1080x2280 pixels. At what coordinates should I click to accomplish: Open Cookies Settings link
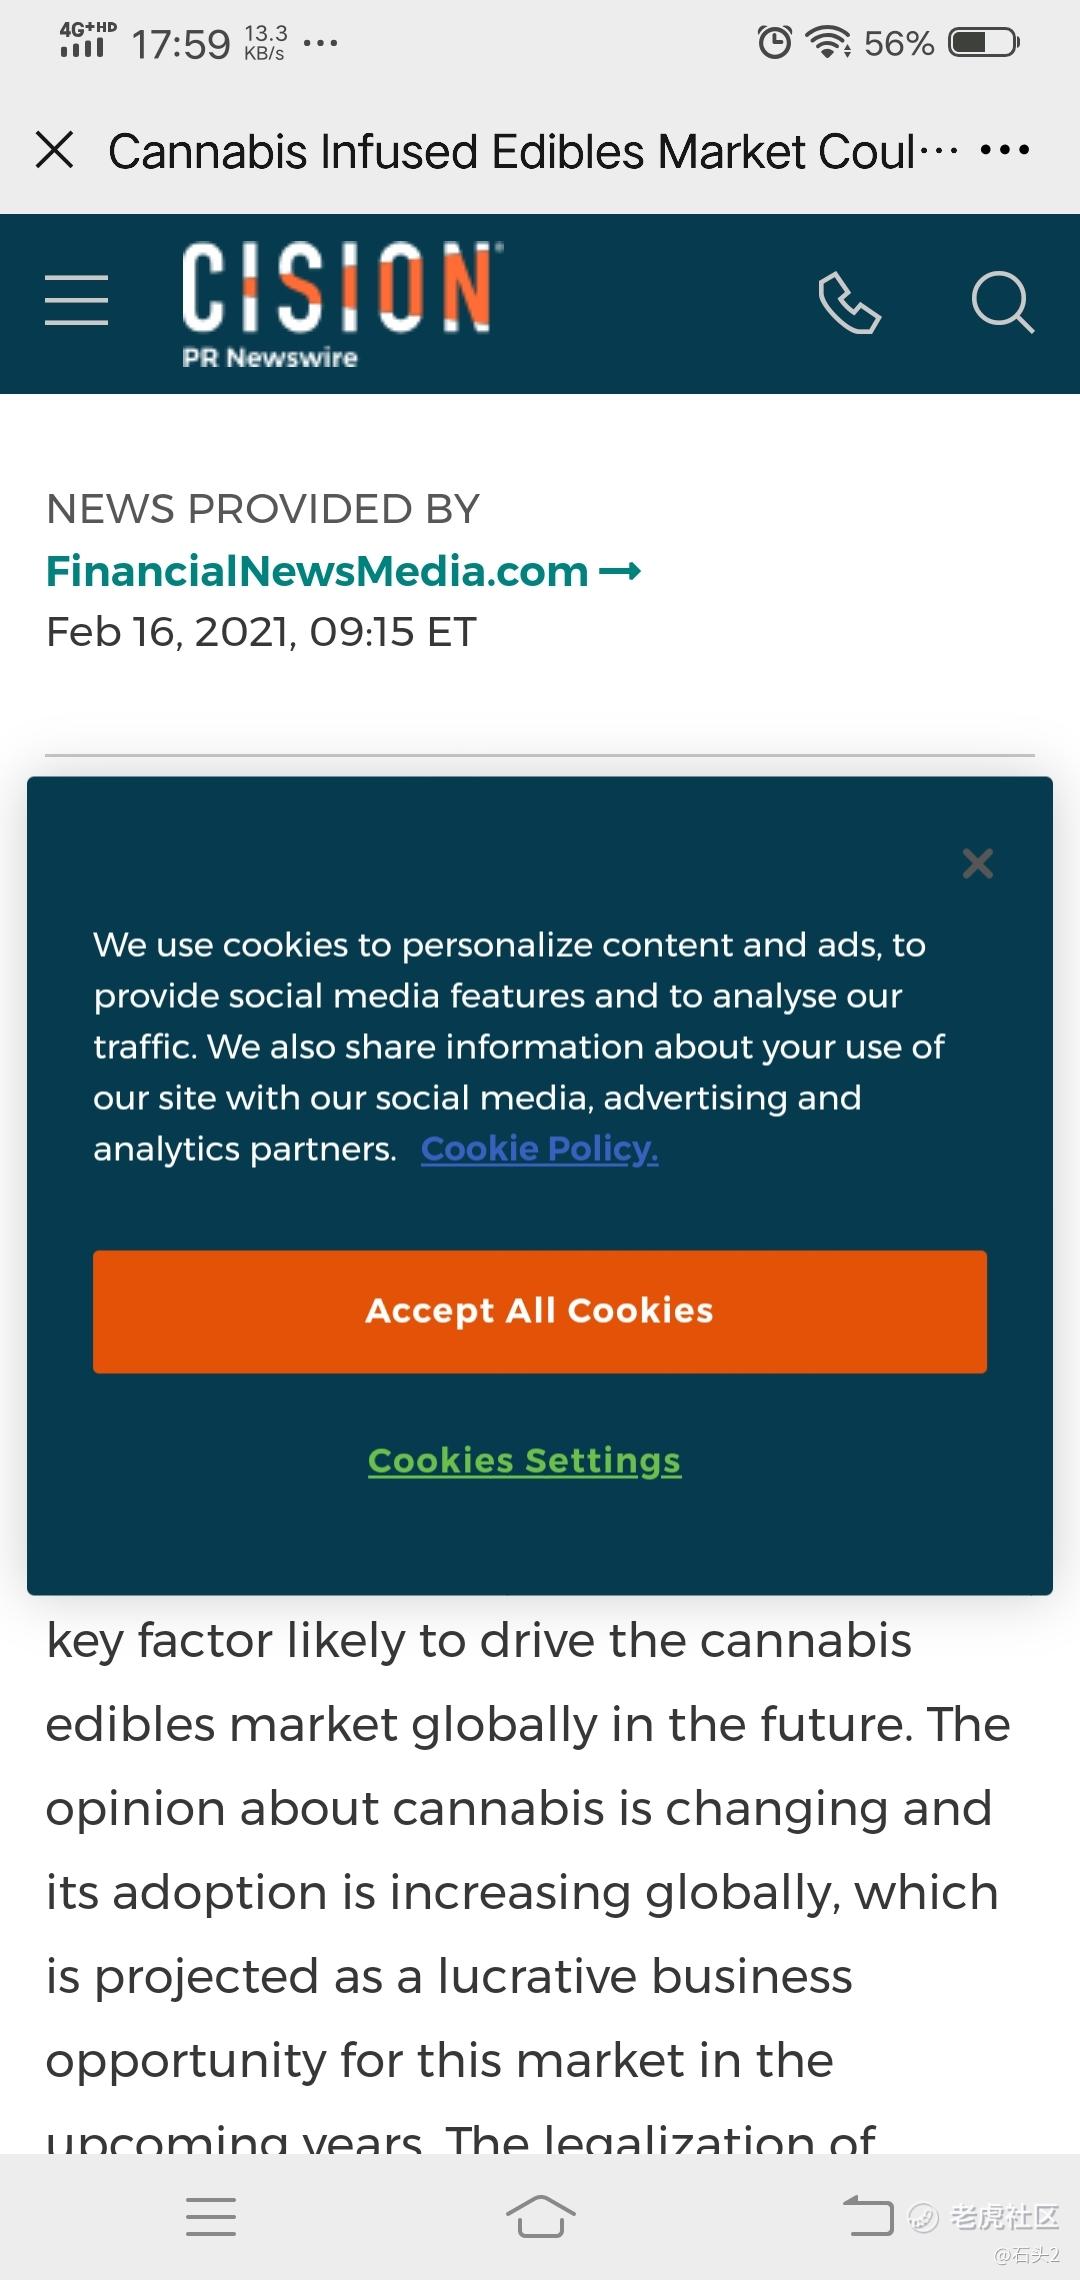pyautogui.click(x=524, y=1461)
